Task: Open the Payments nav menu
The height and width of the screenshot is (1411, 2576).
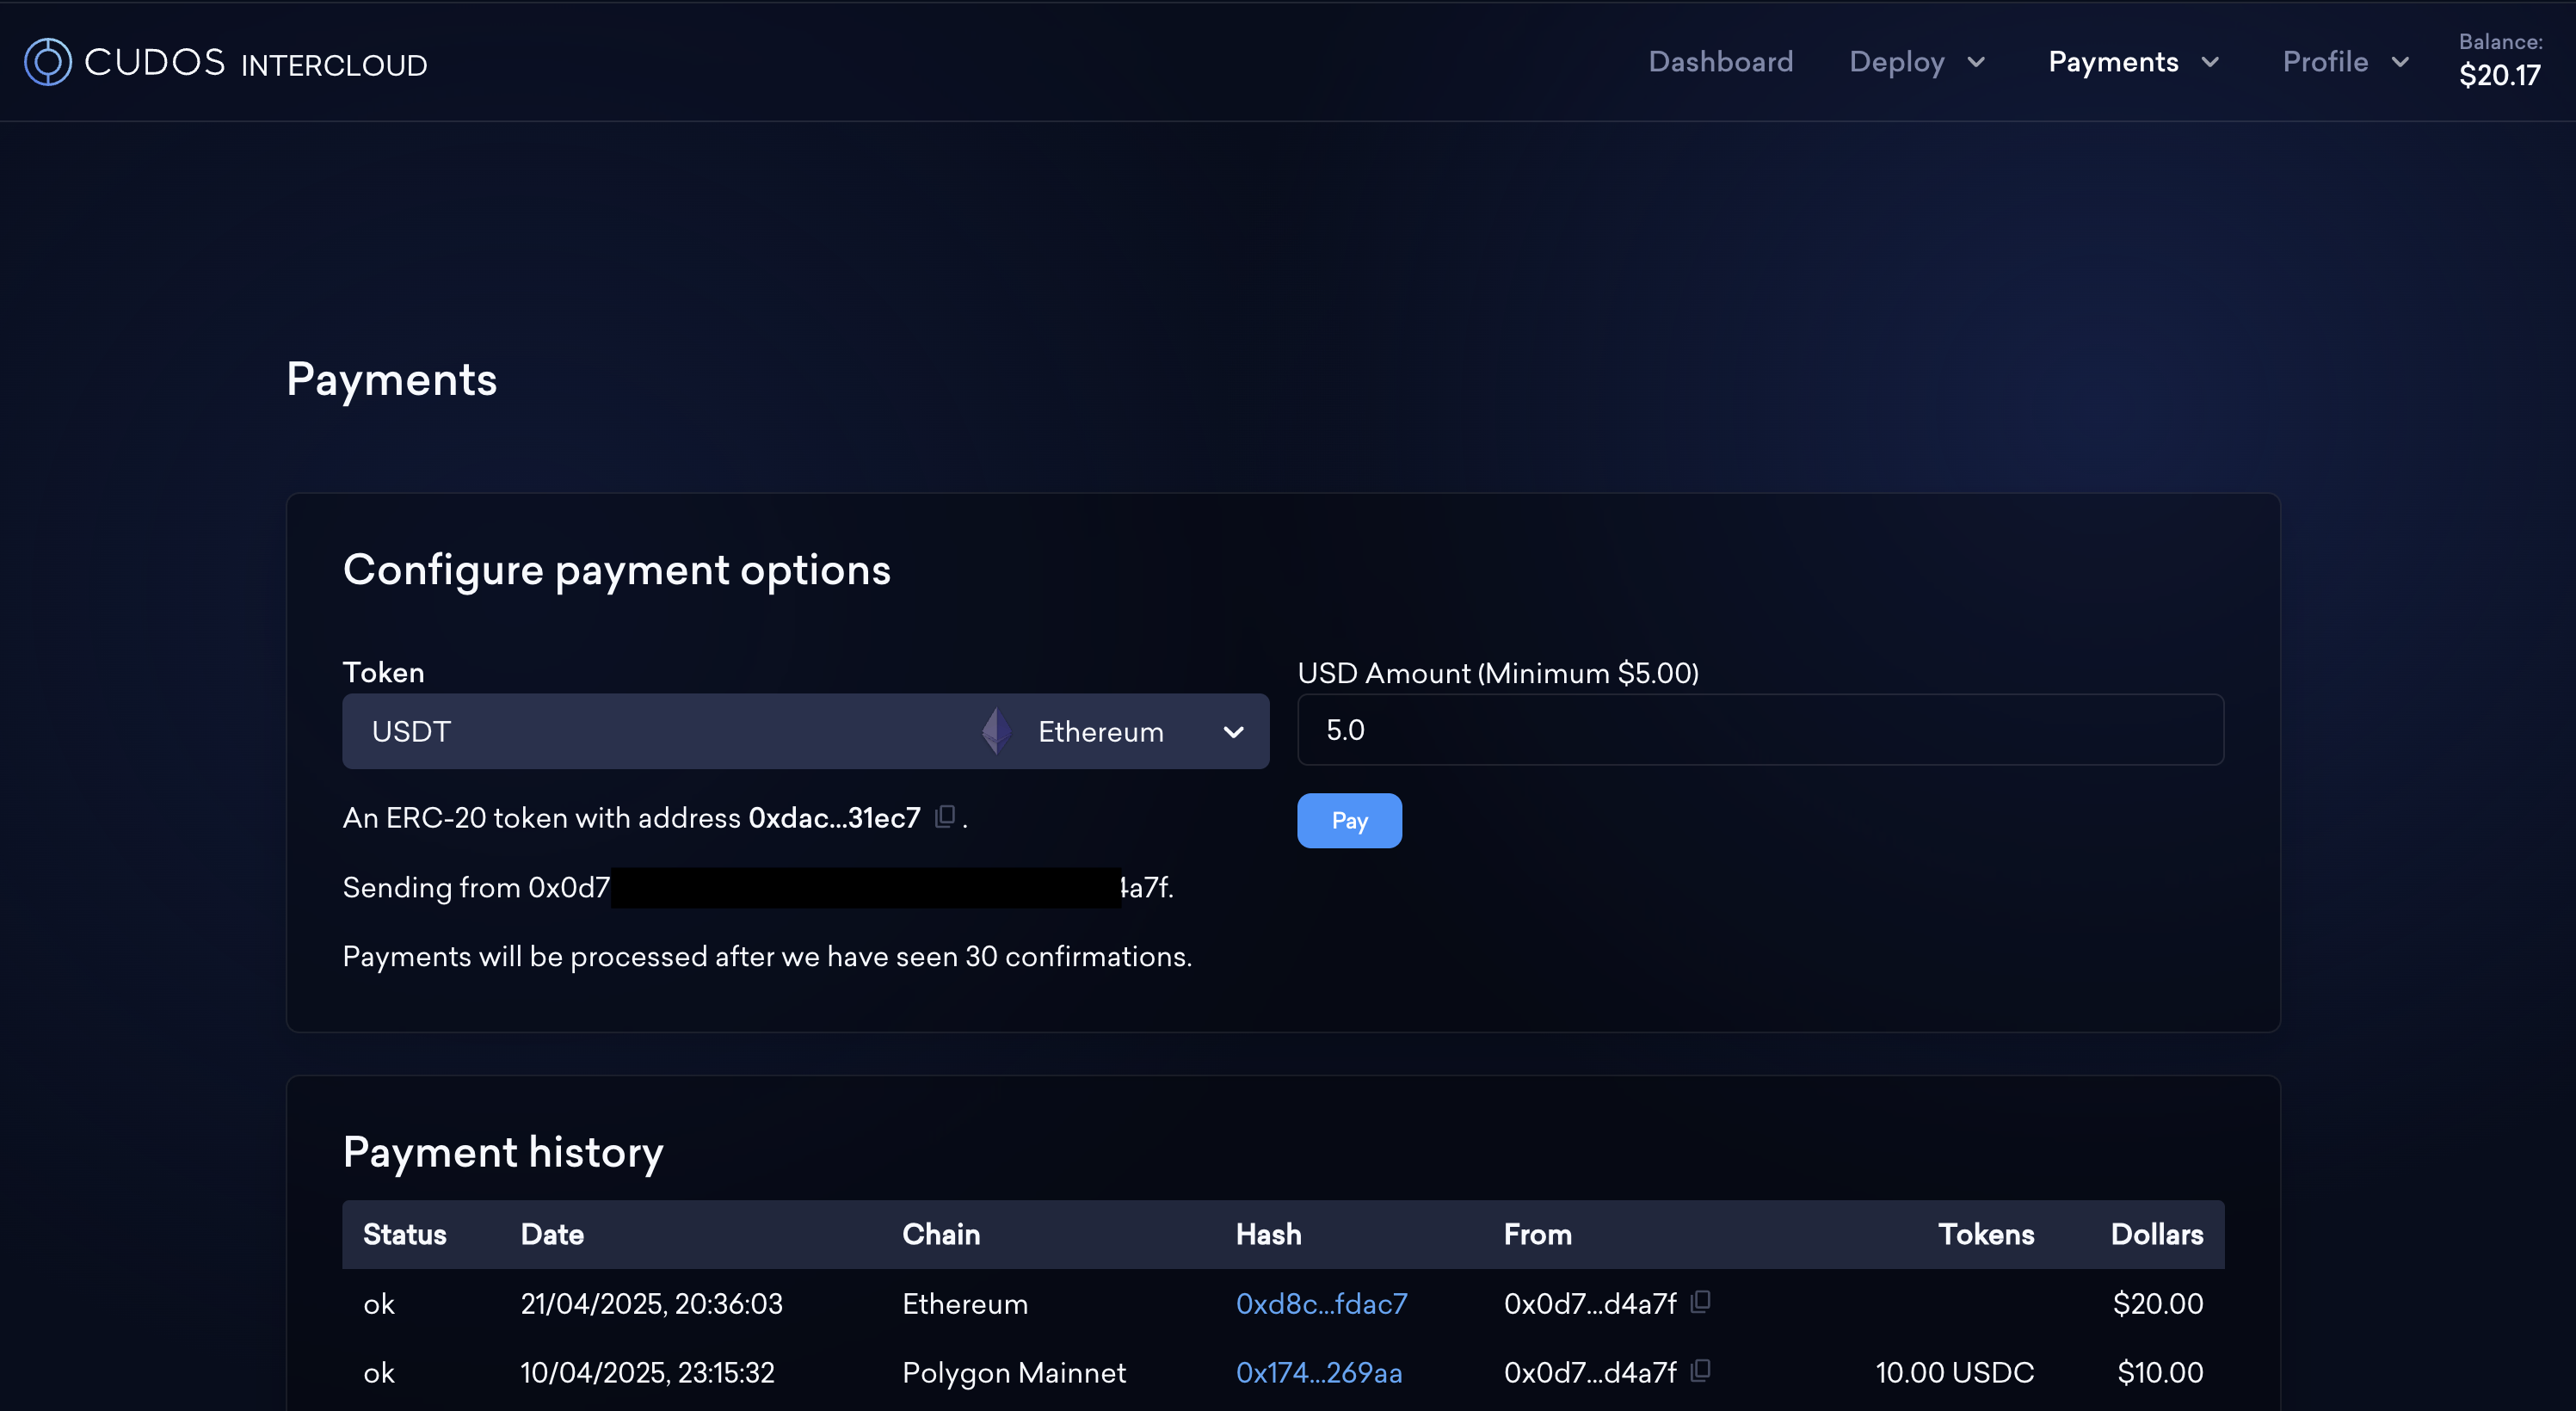Action: pyautogui.click(x=2134, y=62)
